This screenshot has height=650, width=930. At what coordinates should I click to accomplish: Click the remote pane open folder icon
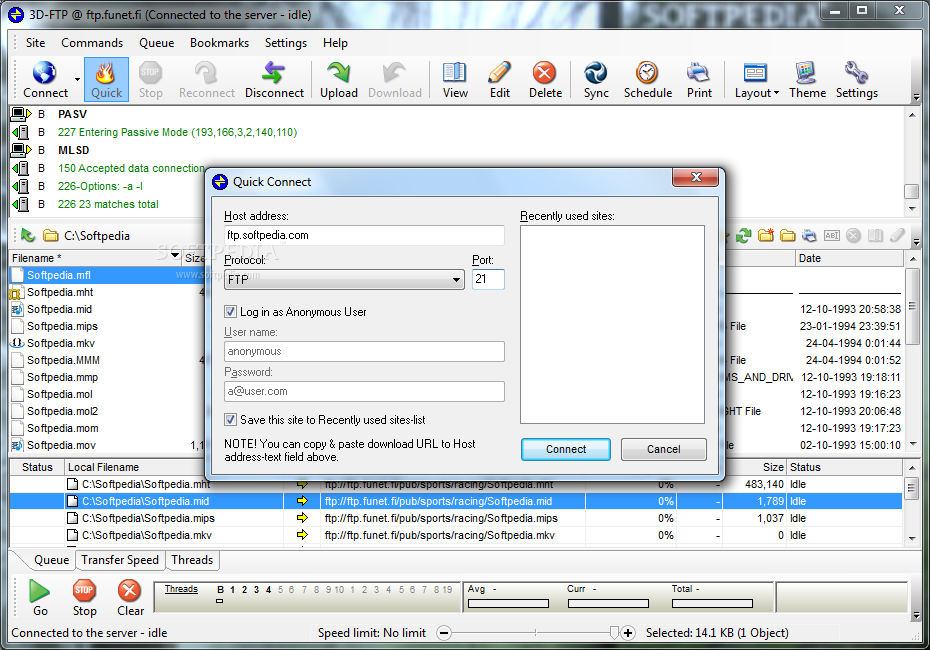pyautogui.click(x=788, y=235)
